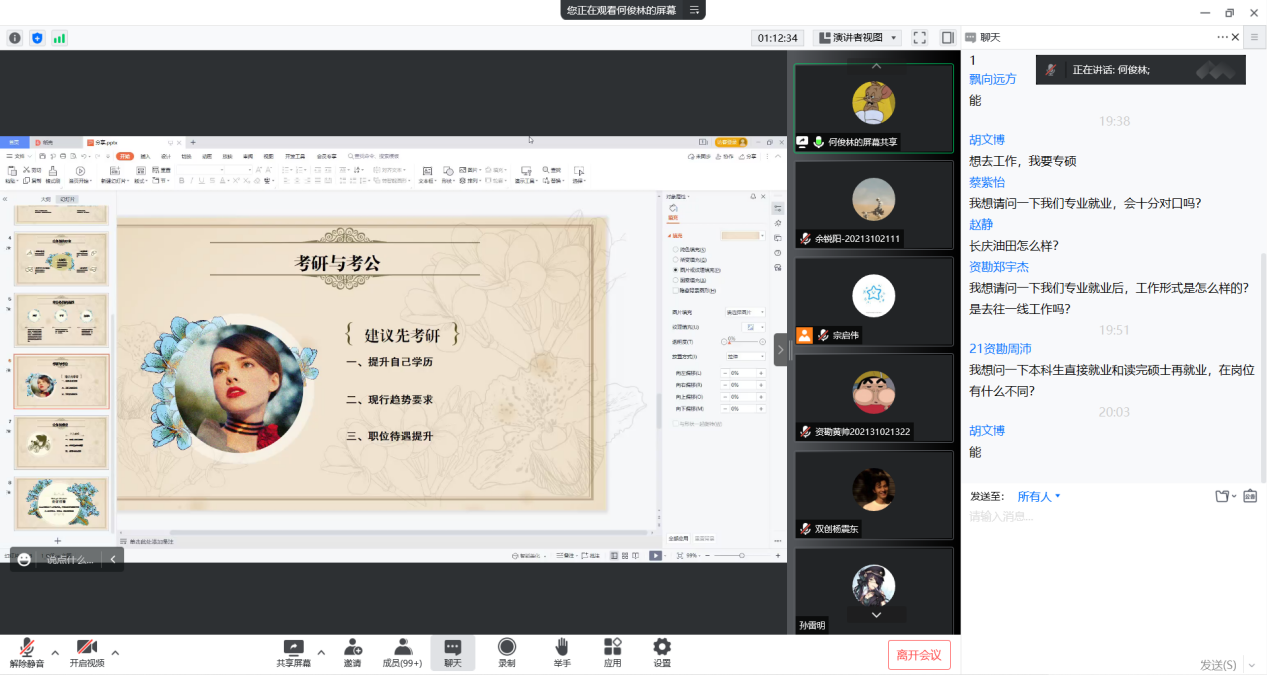Raise hand using the 举手 icon
Screen dimensions: 1267x675
pos(562,648)
